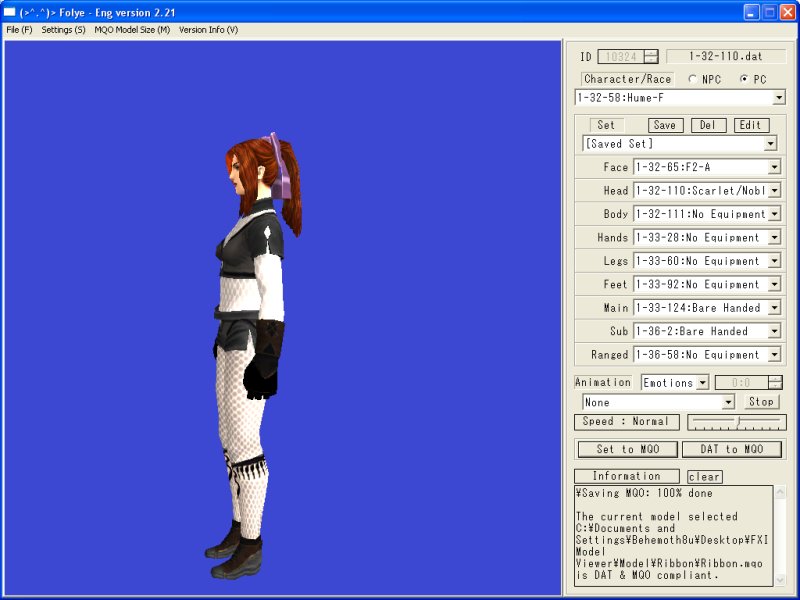
Task: Click the Set to MQO button
Action: coord(628,449)
